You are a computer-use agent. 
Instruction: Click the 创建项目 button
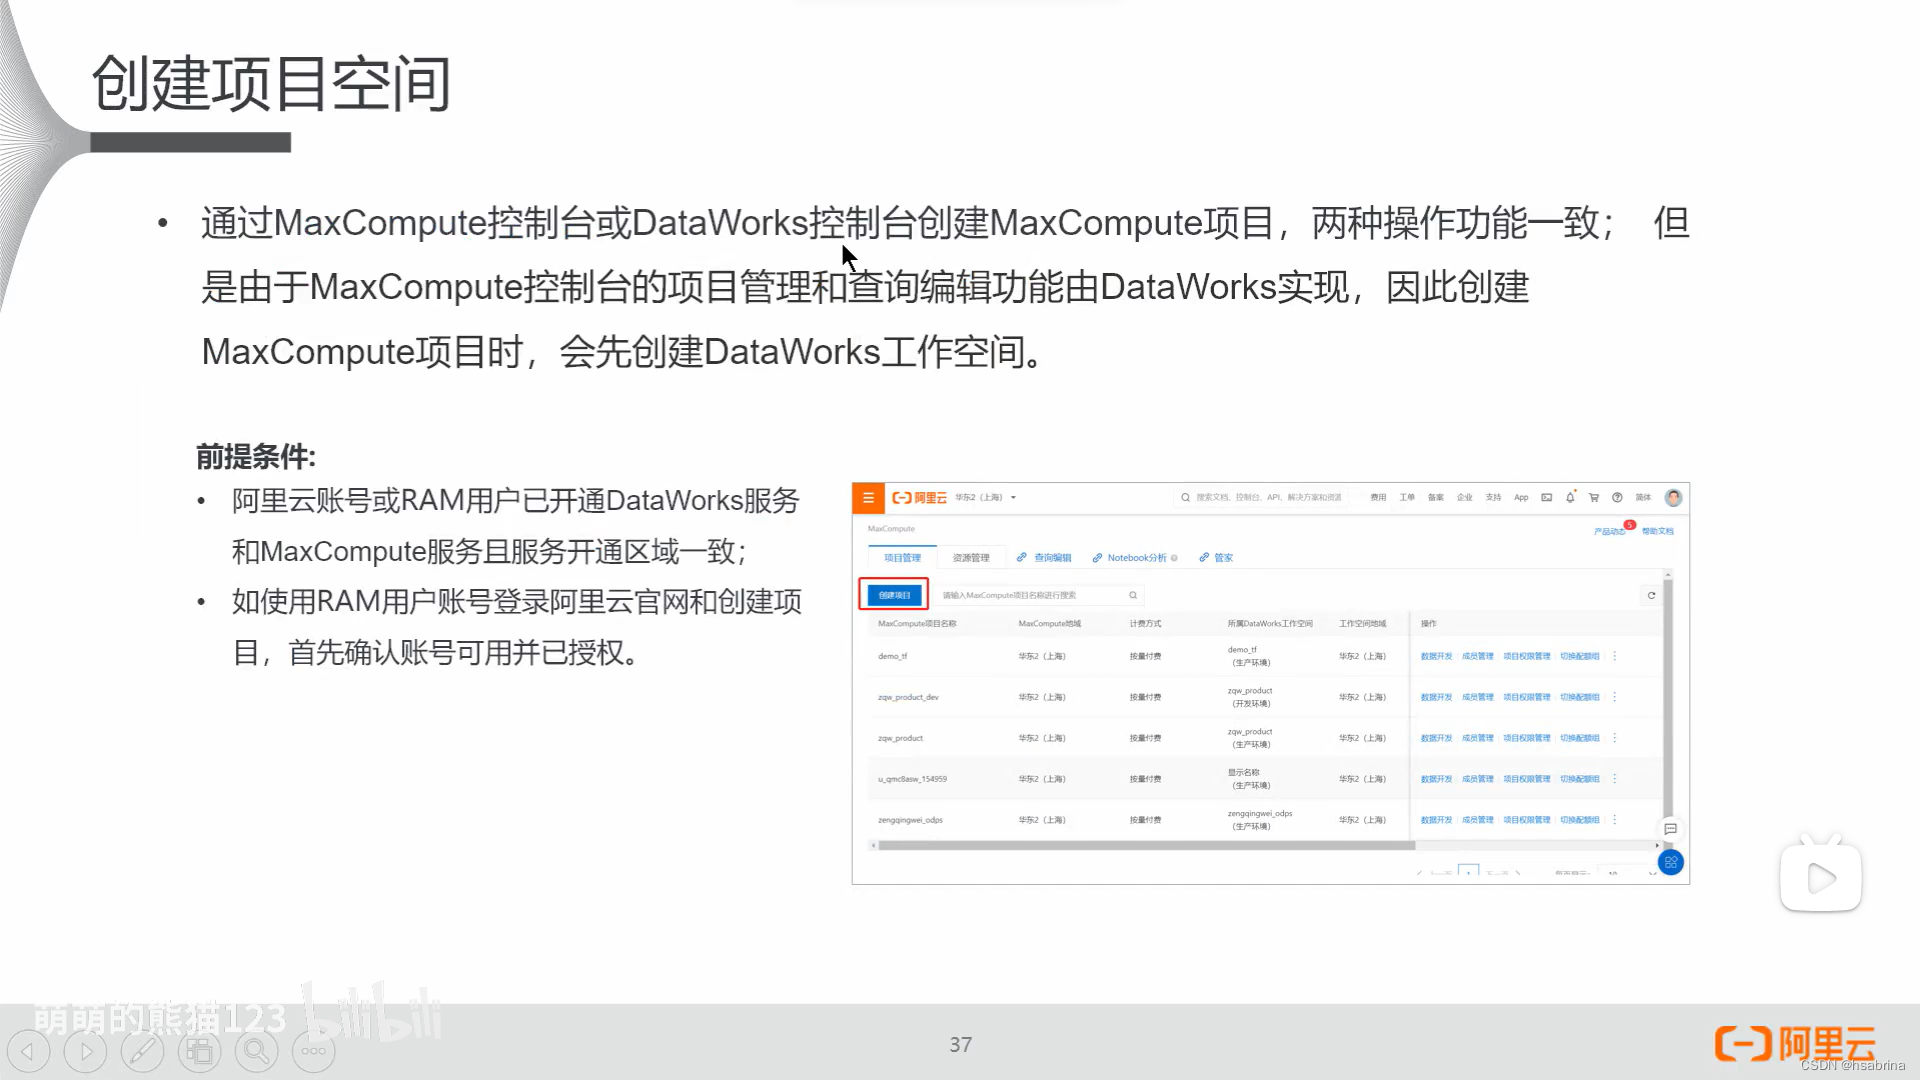(x=893, y=595)
